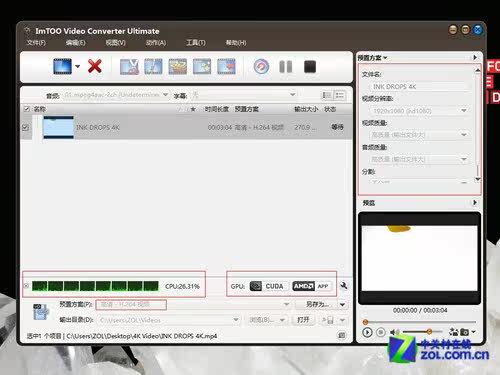Expand the 输出目录(D) path dropdown
The image size is (500, 375).
236,320
